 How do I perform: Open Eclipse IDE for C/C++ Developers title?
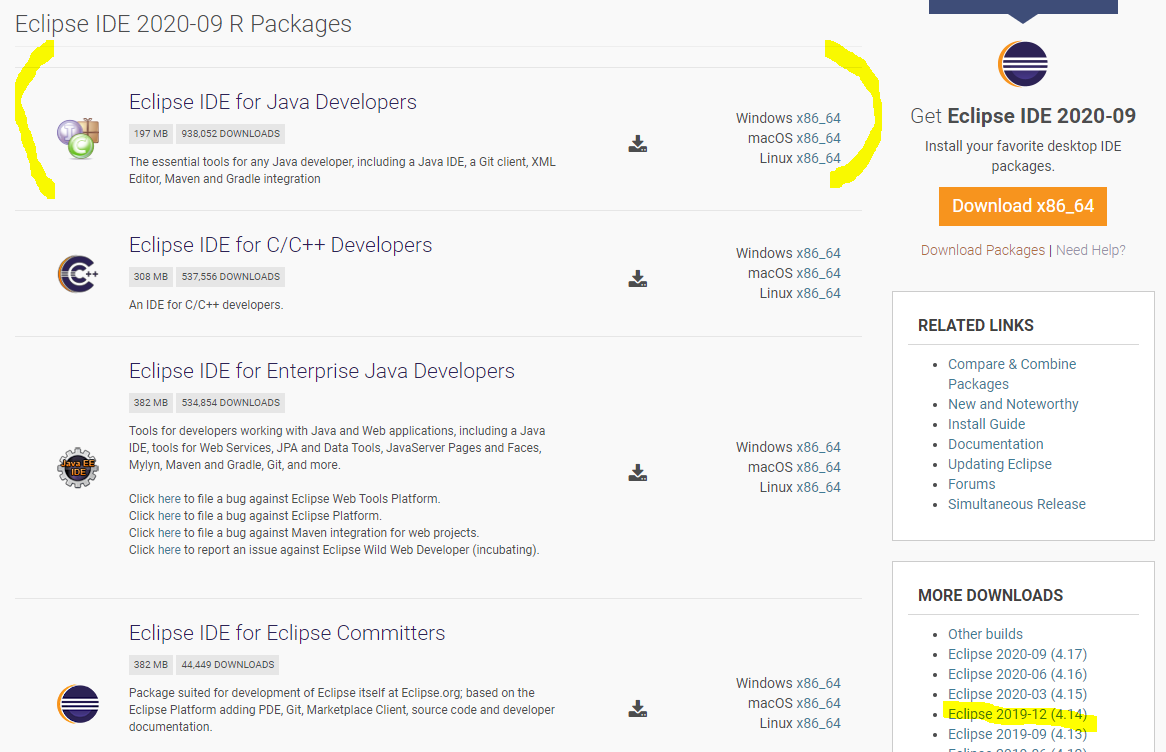[280, 245]
